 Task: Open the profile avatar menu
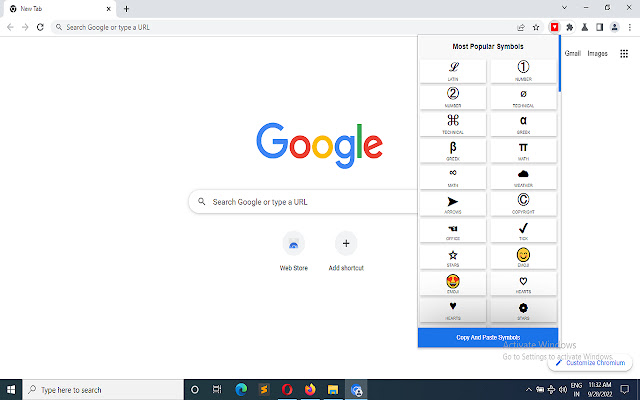point(614,27)
